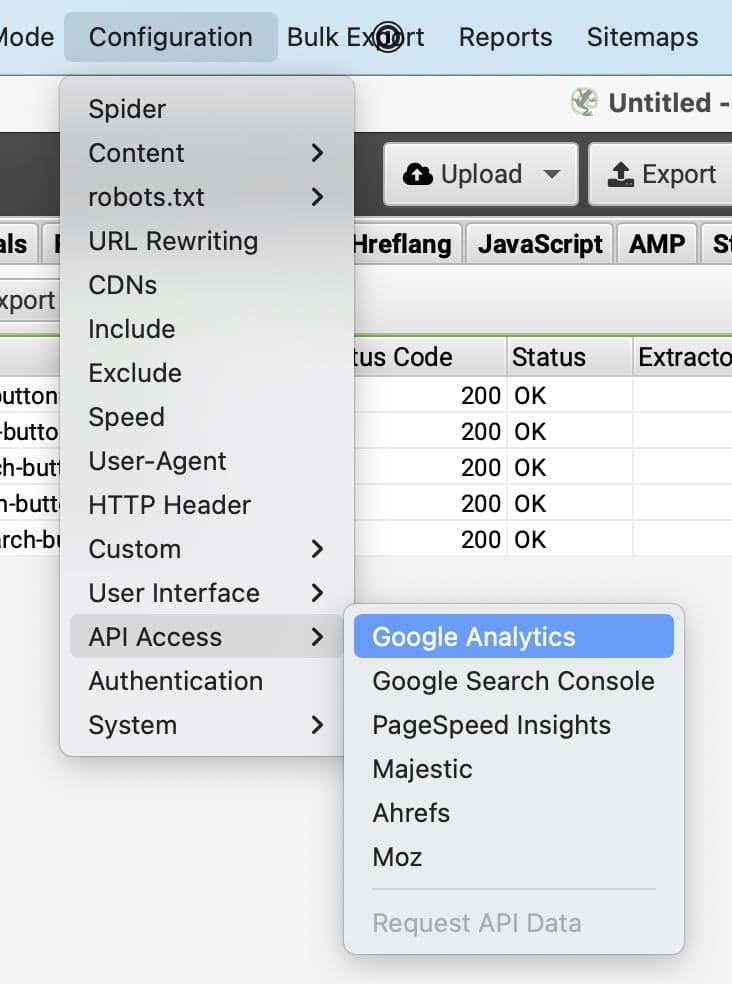Open Spider configuration
The width and height of the screenshot is (732, 984).
[x=127, y=109]
